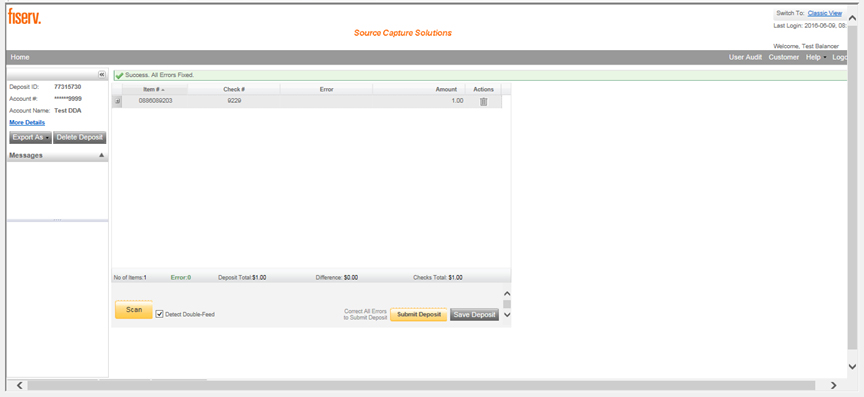Collapse the left deposit panel
The image size is (864, 397).
point(102,74)
